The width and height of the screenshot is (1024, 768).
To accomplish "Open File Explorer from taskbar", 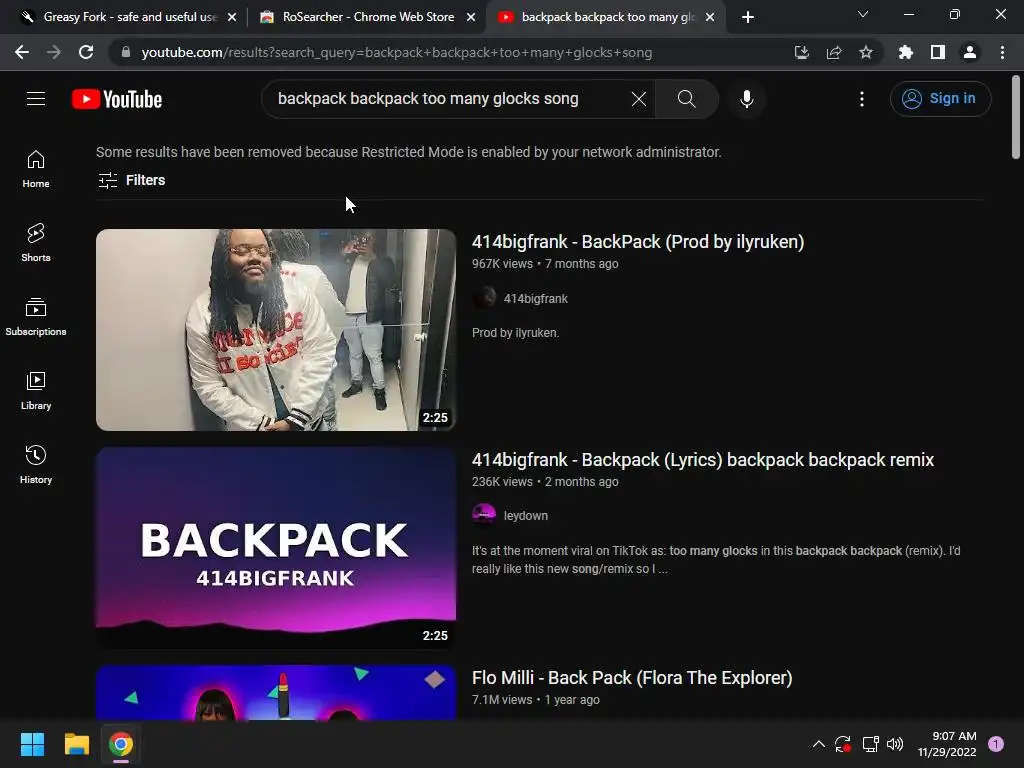I will point(76,744).
